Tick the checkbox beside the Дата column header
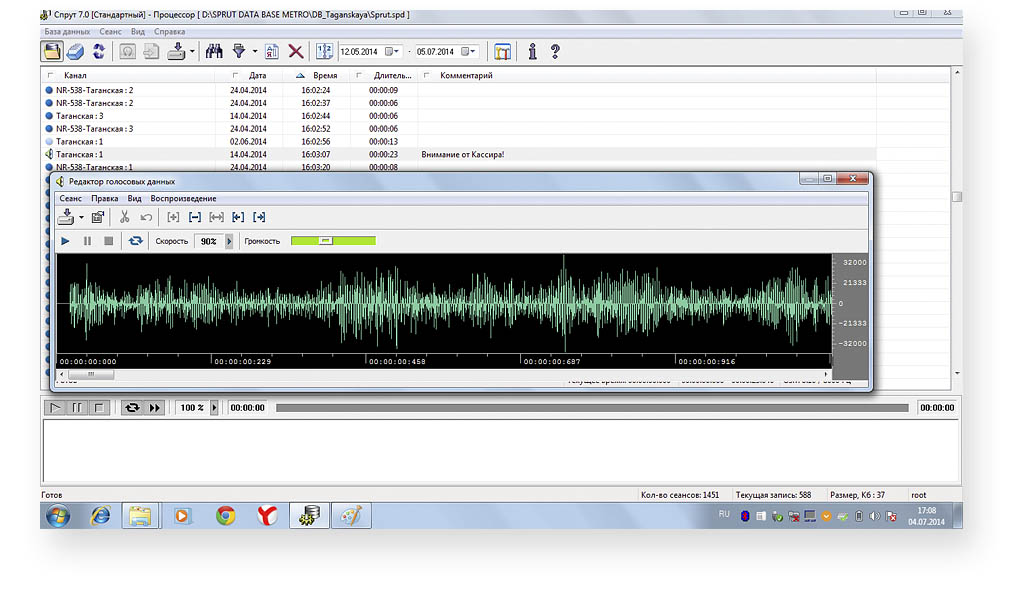Image resolution: width=1020 pixels, height=600 pixels. click(235, 75)
